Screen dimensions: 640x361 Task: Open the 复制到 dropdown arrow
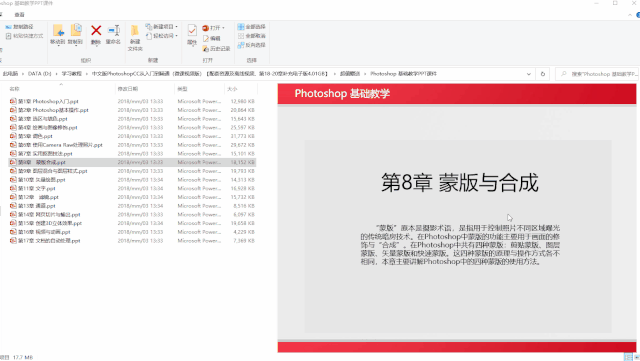[76, 45]
